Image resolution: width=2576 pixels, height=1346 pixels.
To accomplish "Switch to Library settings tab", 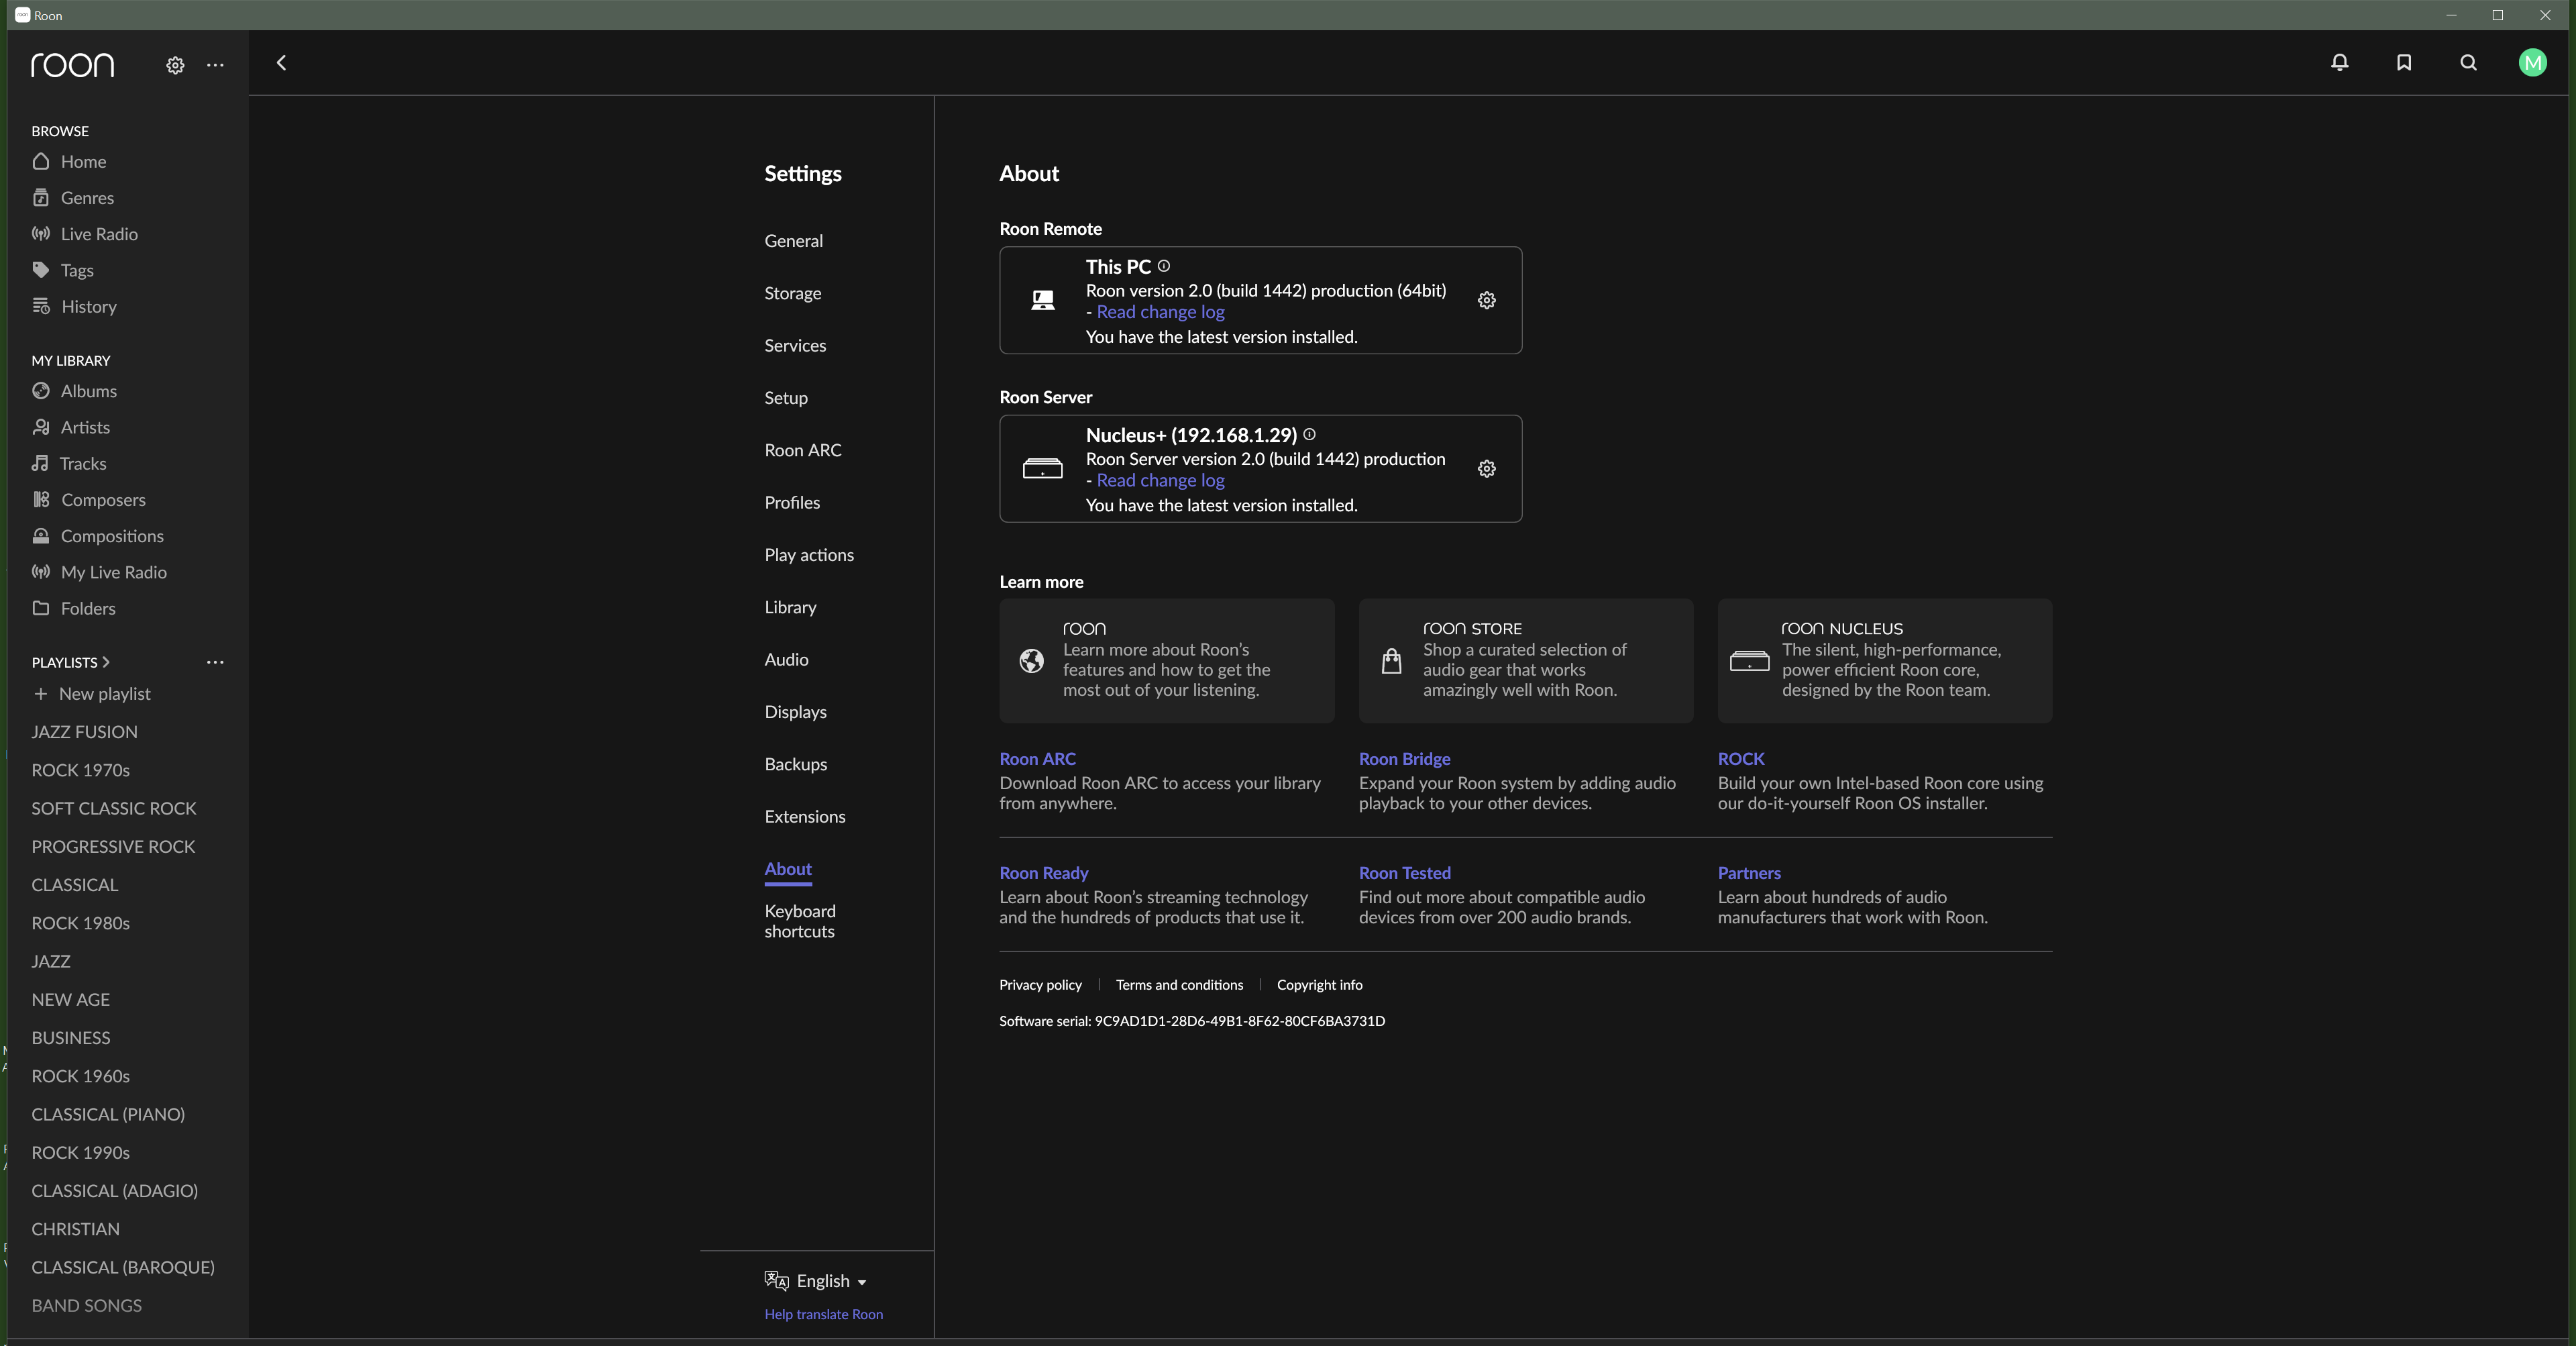I will click(790, 607).
